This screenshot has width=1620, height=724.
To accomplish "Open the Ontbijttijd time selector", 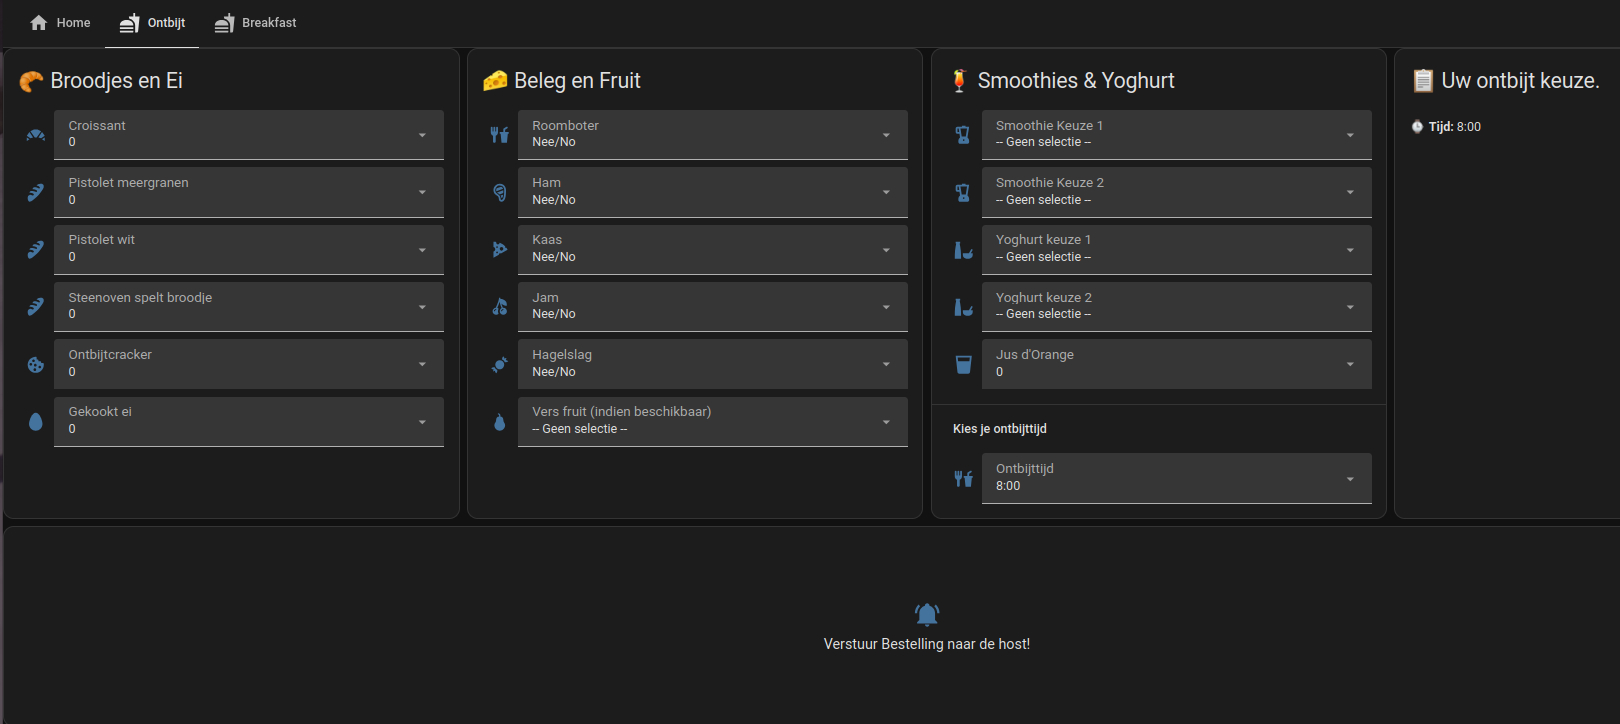I will click(1177, 478).
